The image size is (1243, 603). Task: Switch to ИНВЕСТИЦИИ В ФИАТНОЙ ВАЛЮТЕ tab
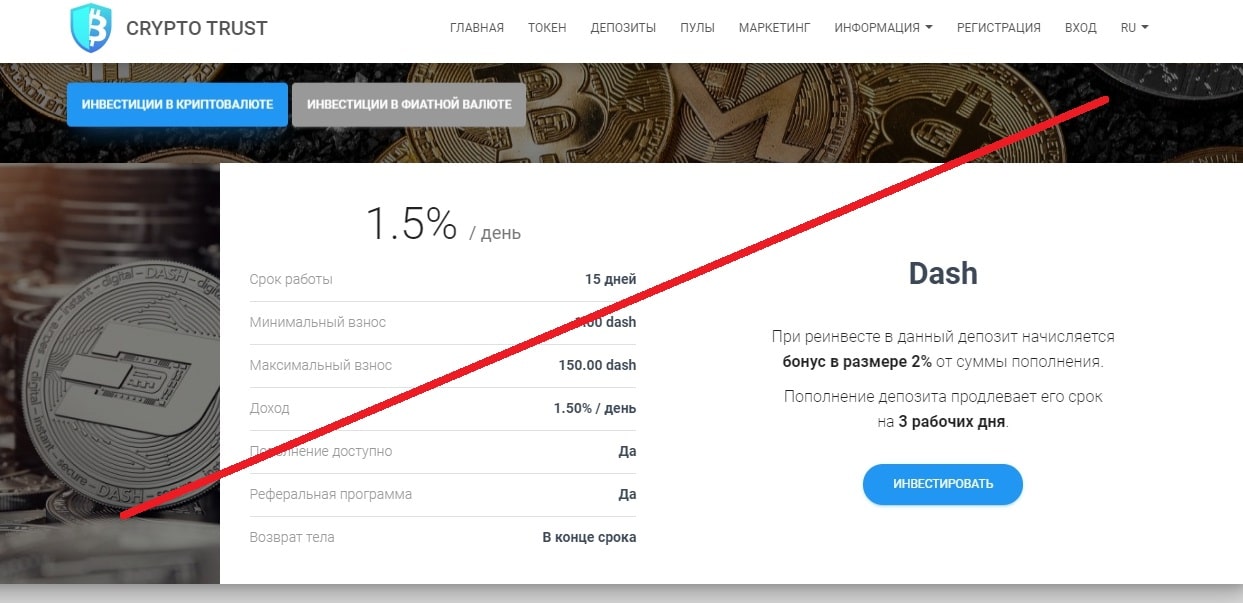(x=409, y=104)
